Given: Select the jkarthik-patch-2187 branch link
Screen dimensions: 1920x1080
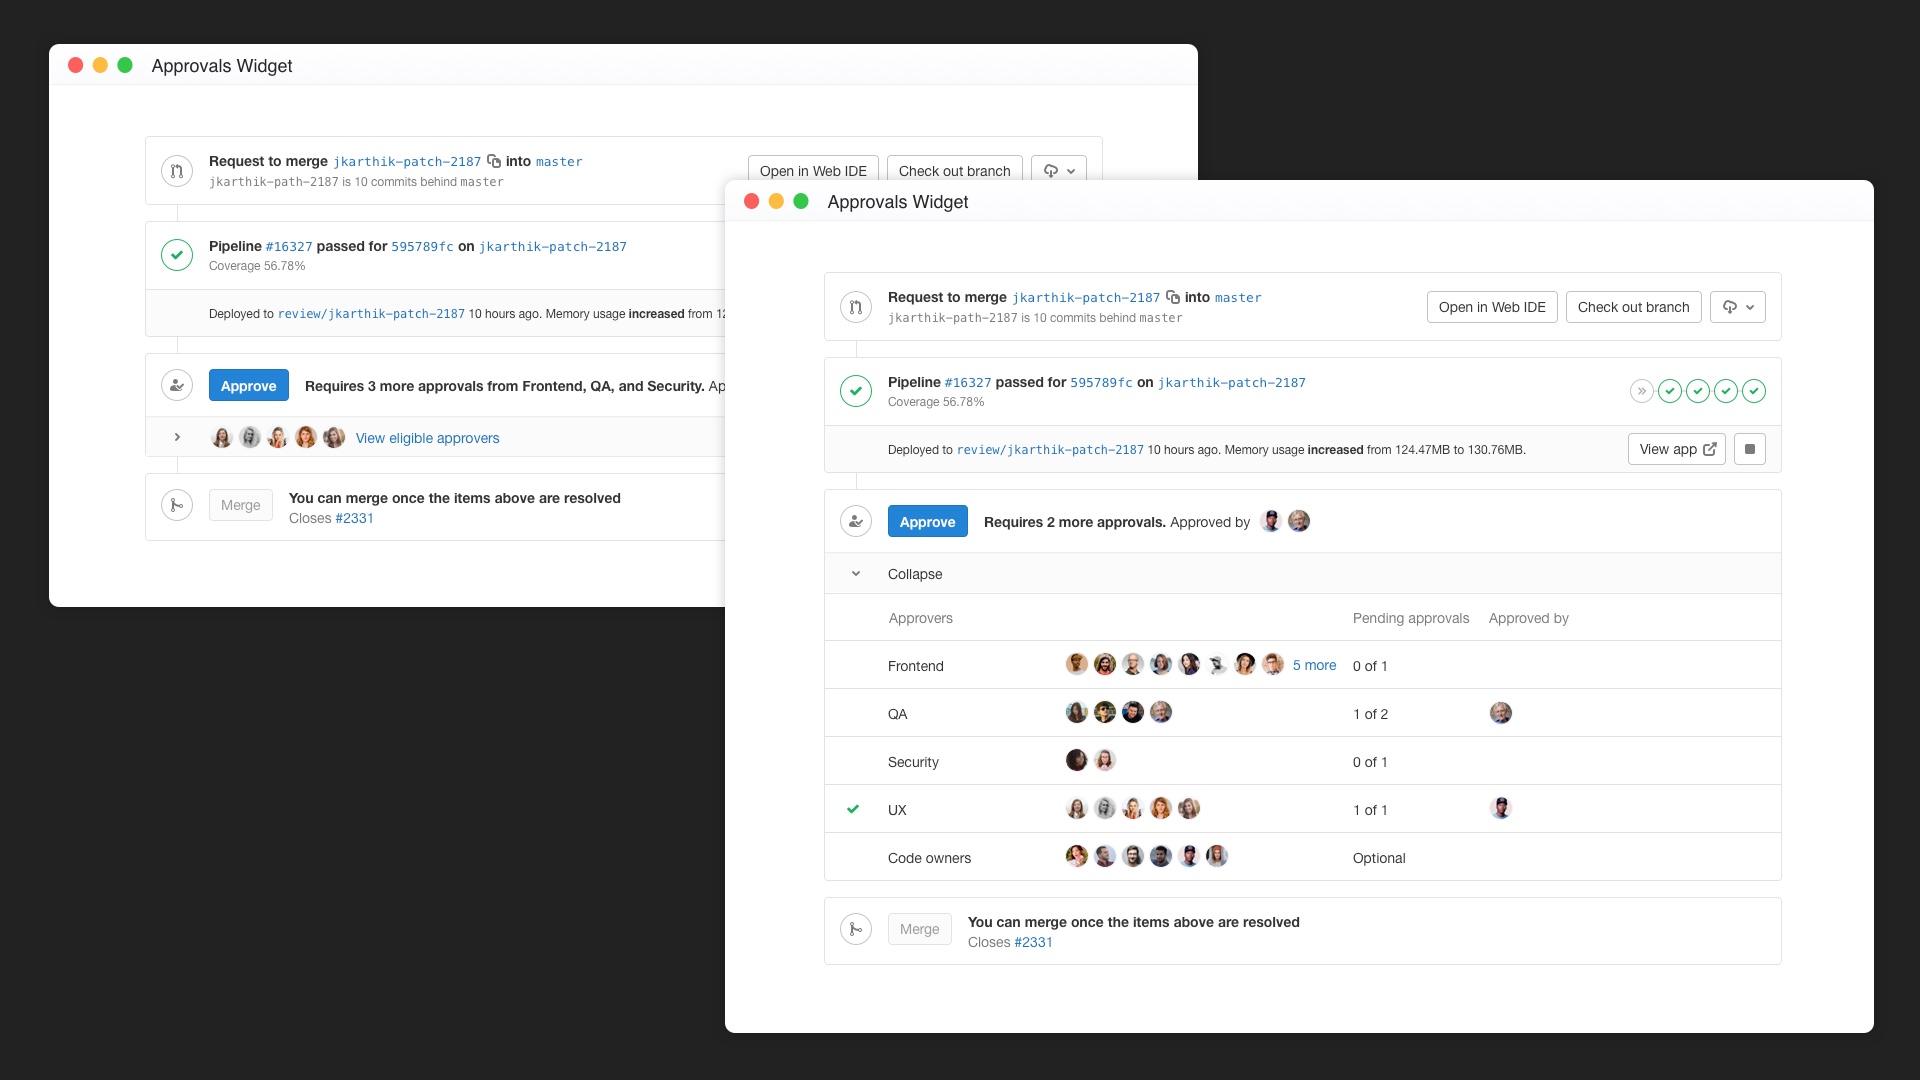Looking at the screenshot, I should [1085, 297].
